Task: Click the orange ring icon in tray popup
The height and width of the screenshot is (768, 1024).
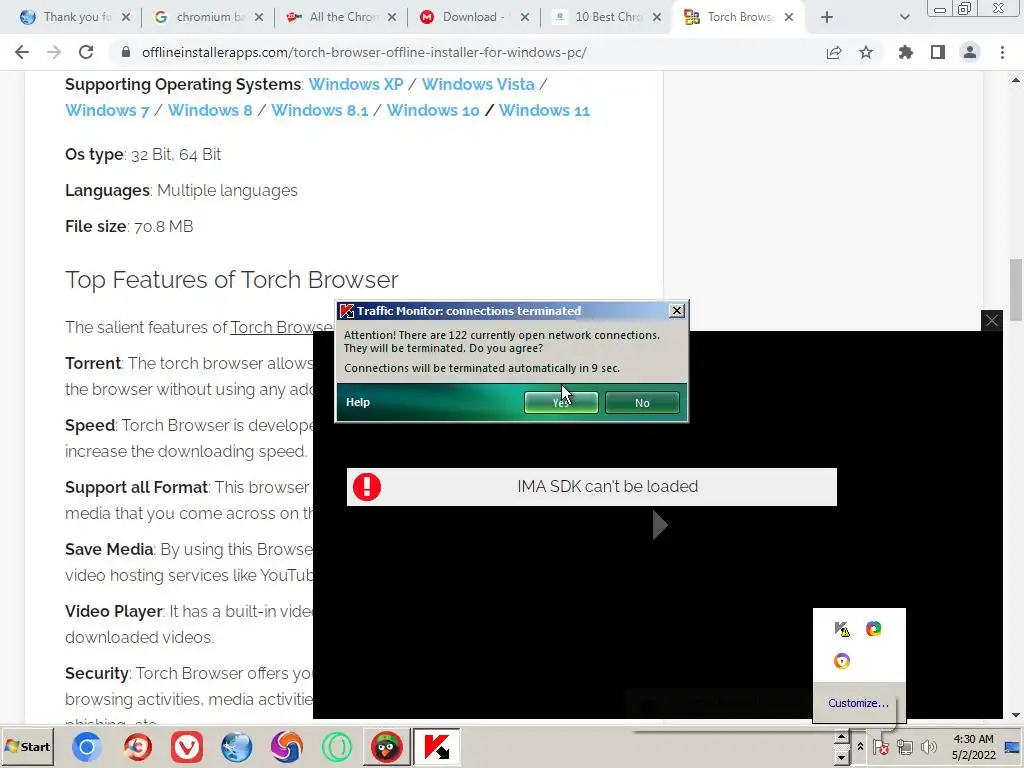Action: click(842, 661)
